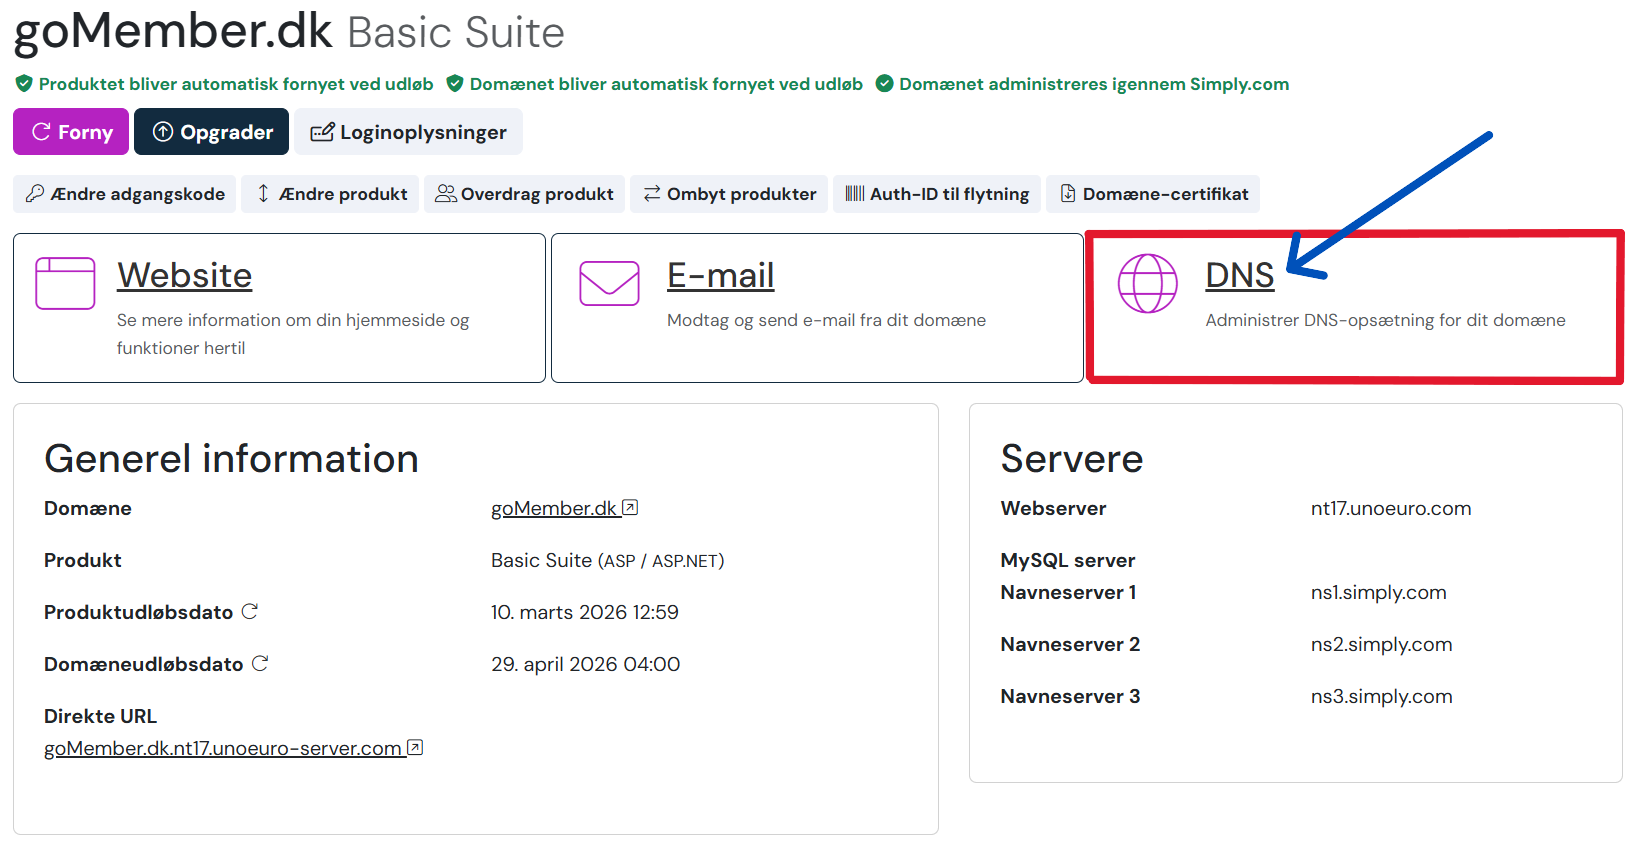Click Ændre produkt button
The width and height of the screenshot is (1639, 841).
(x=330, y=194)
